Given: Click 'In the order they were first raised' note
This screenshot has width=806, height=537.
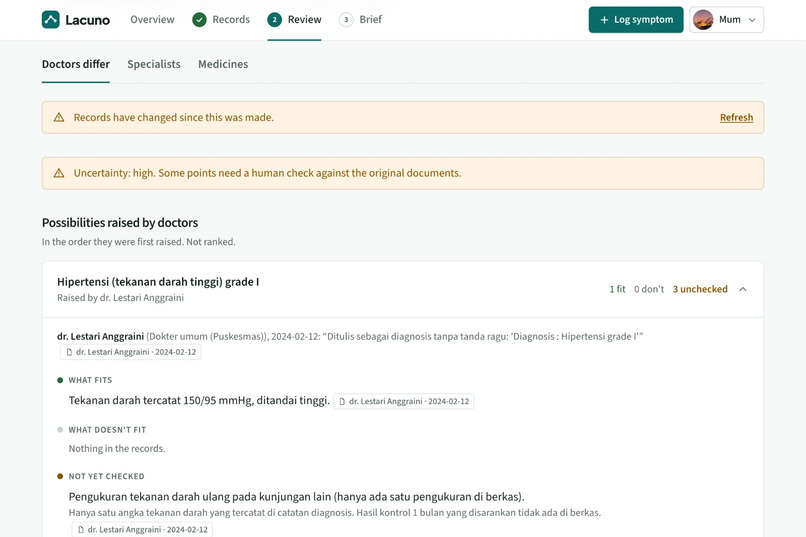Looking at the screenshot, I should [x=139, y=242].
